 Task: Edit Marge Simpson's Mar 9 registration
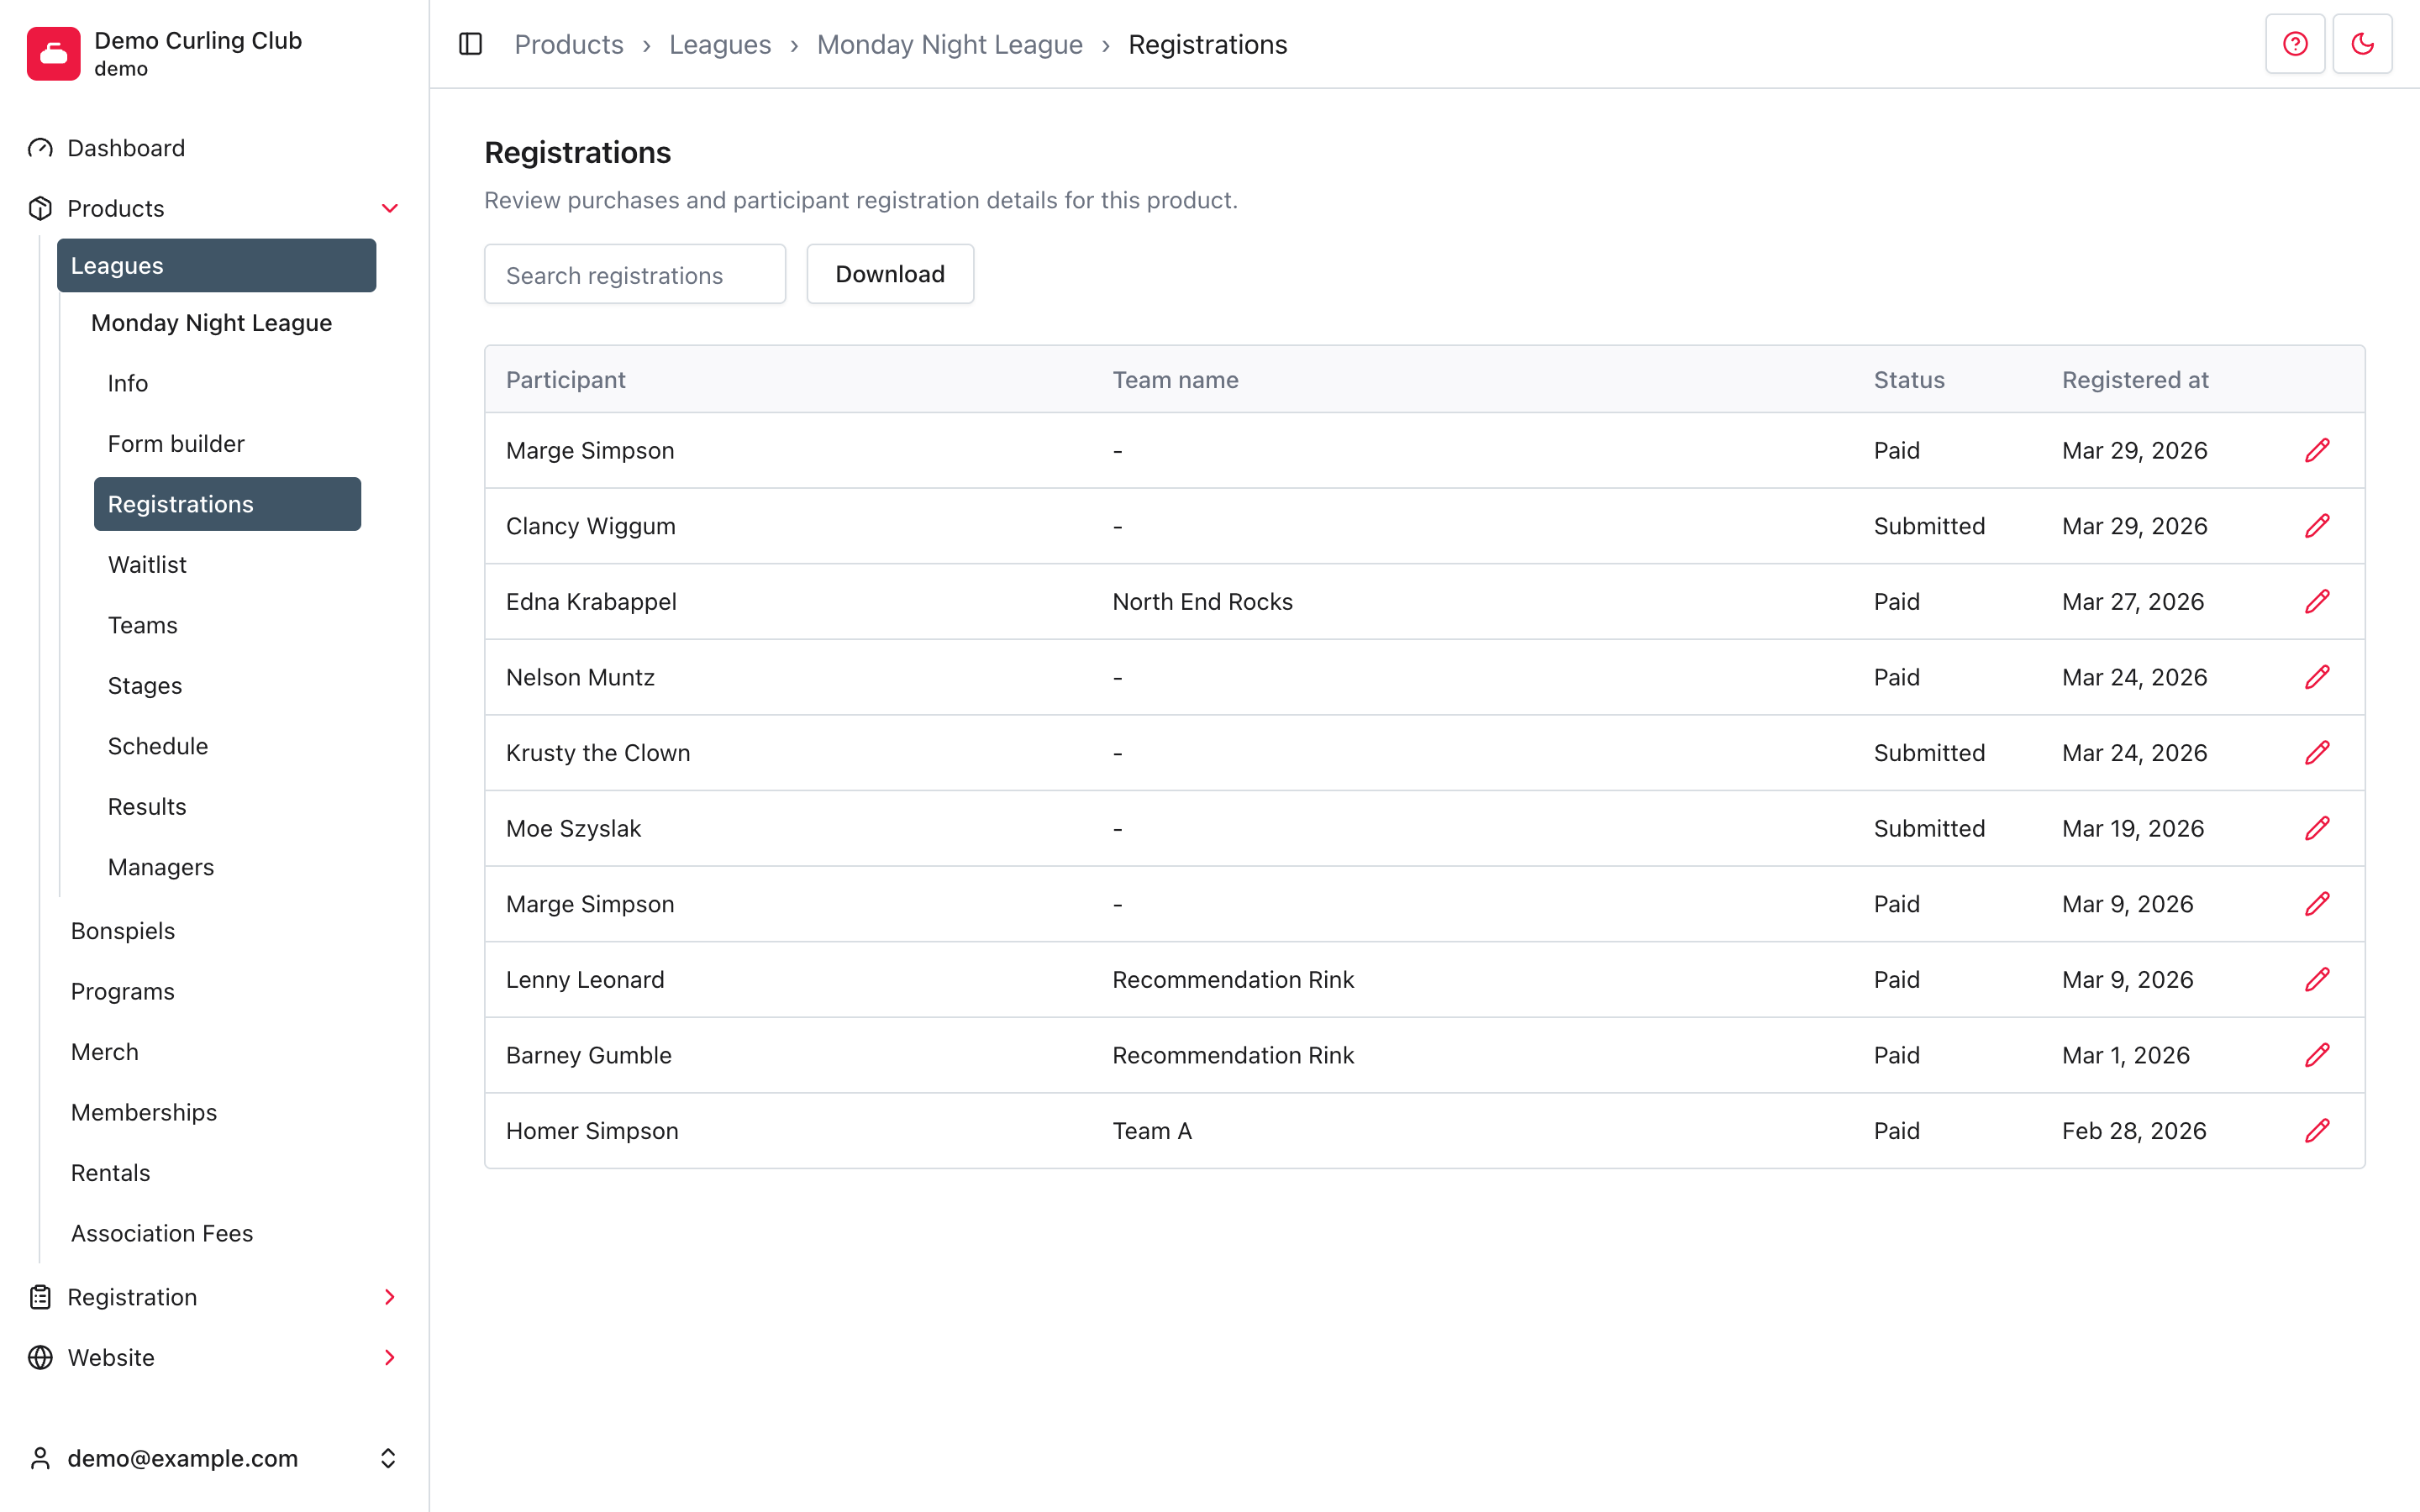tap(2317, 904)
